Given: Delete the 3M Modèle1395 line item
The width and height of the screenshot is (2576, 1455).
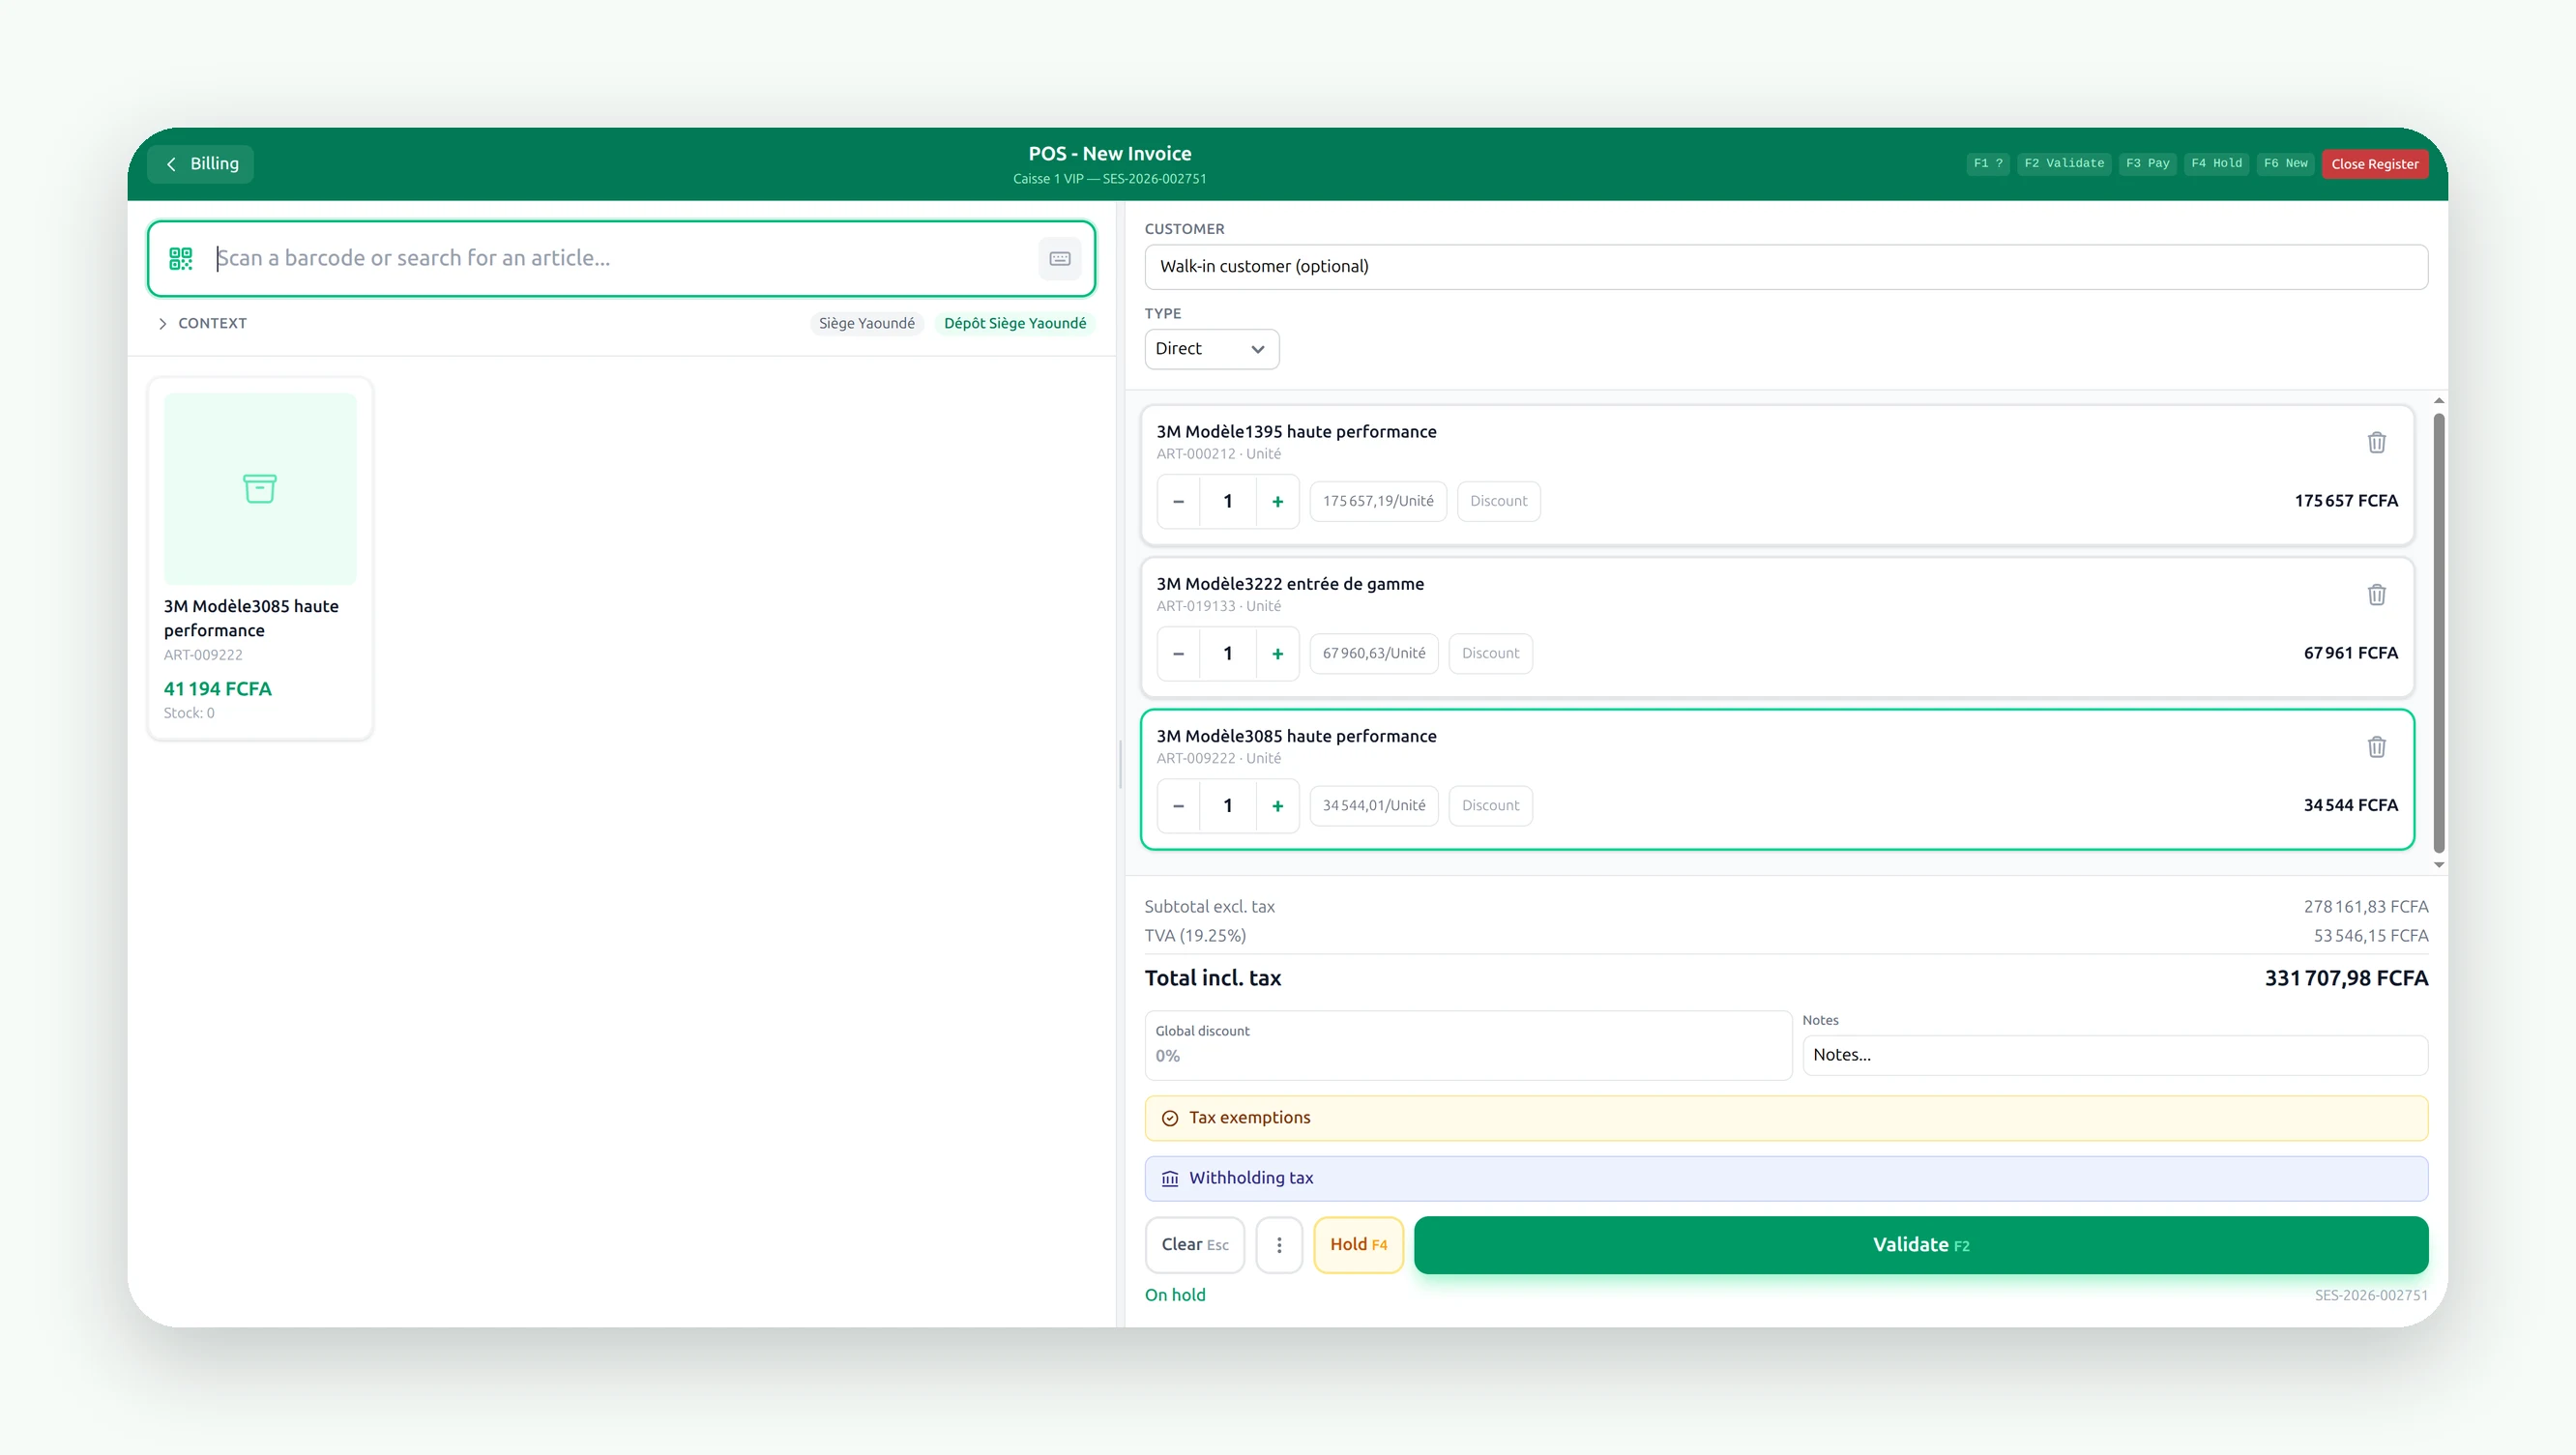Looking at the screenshot, I should pos(2377,443).
